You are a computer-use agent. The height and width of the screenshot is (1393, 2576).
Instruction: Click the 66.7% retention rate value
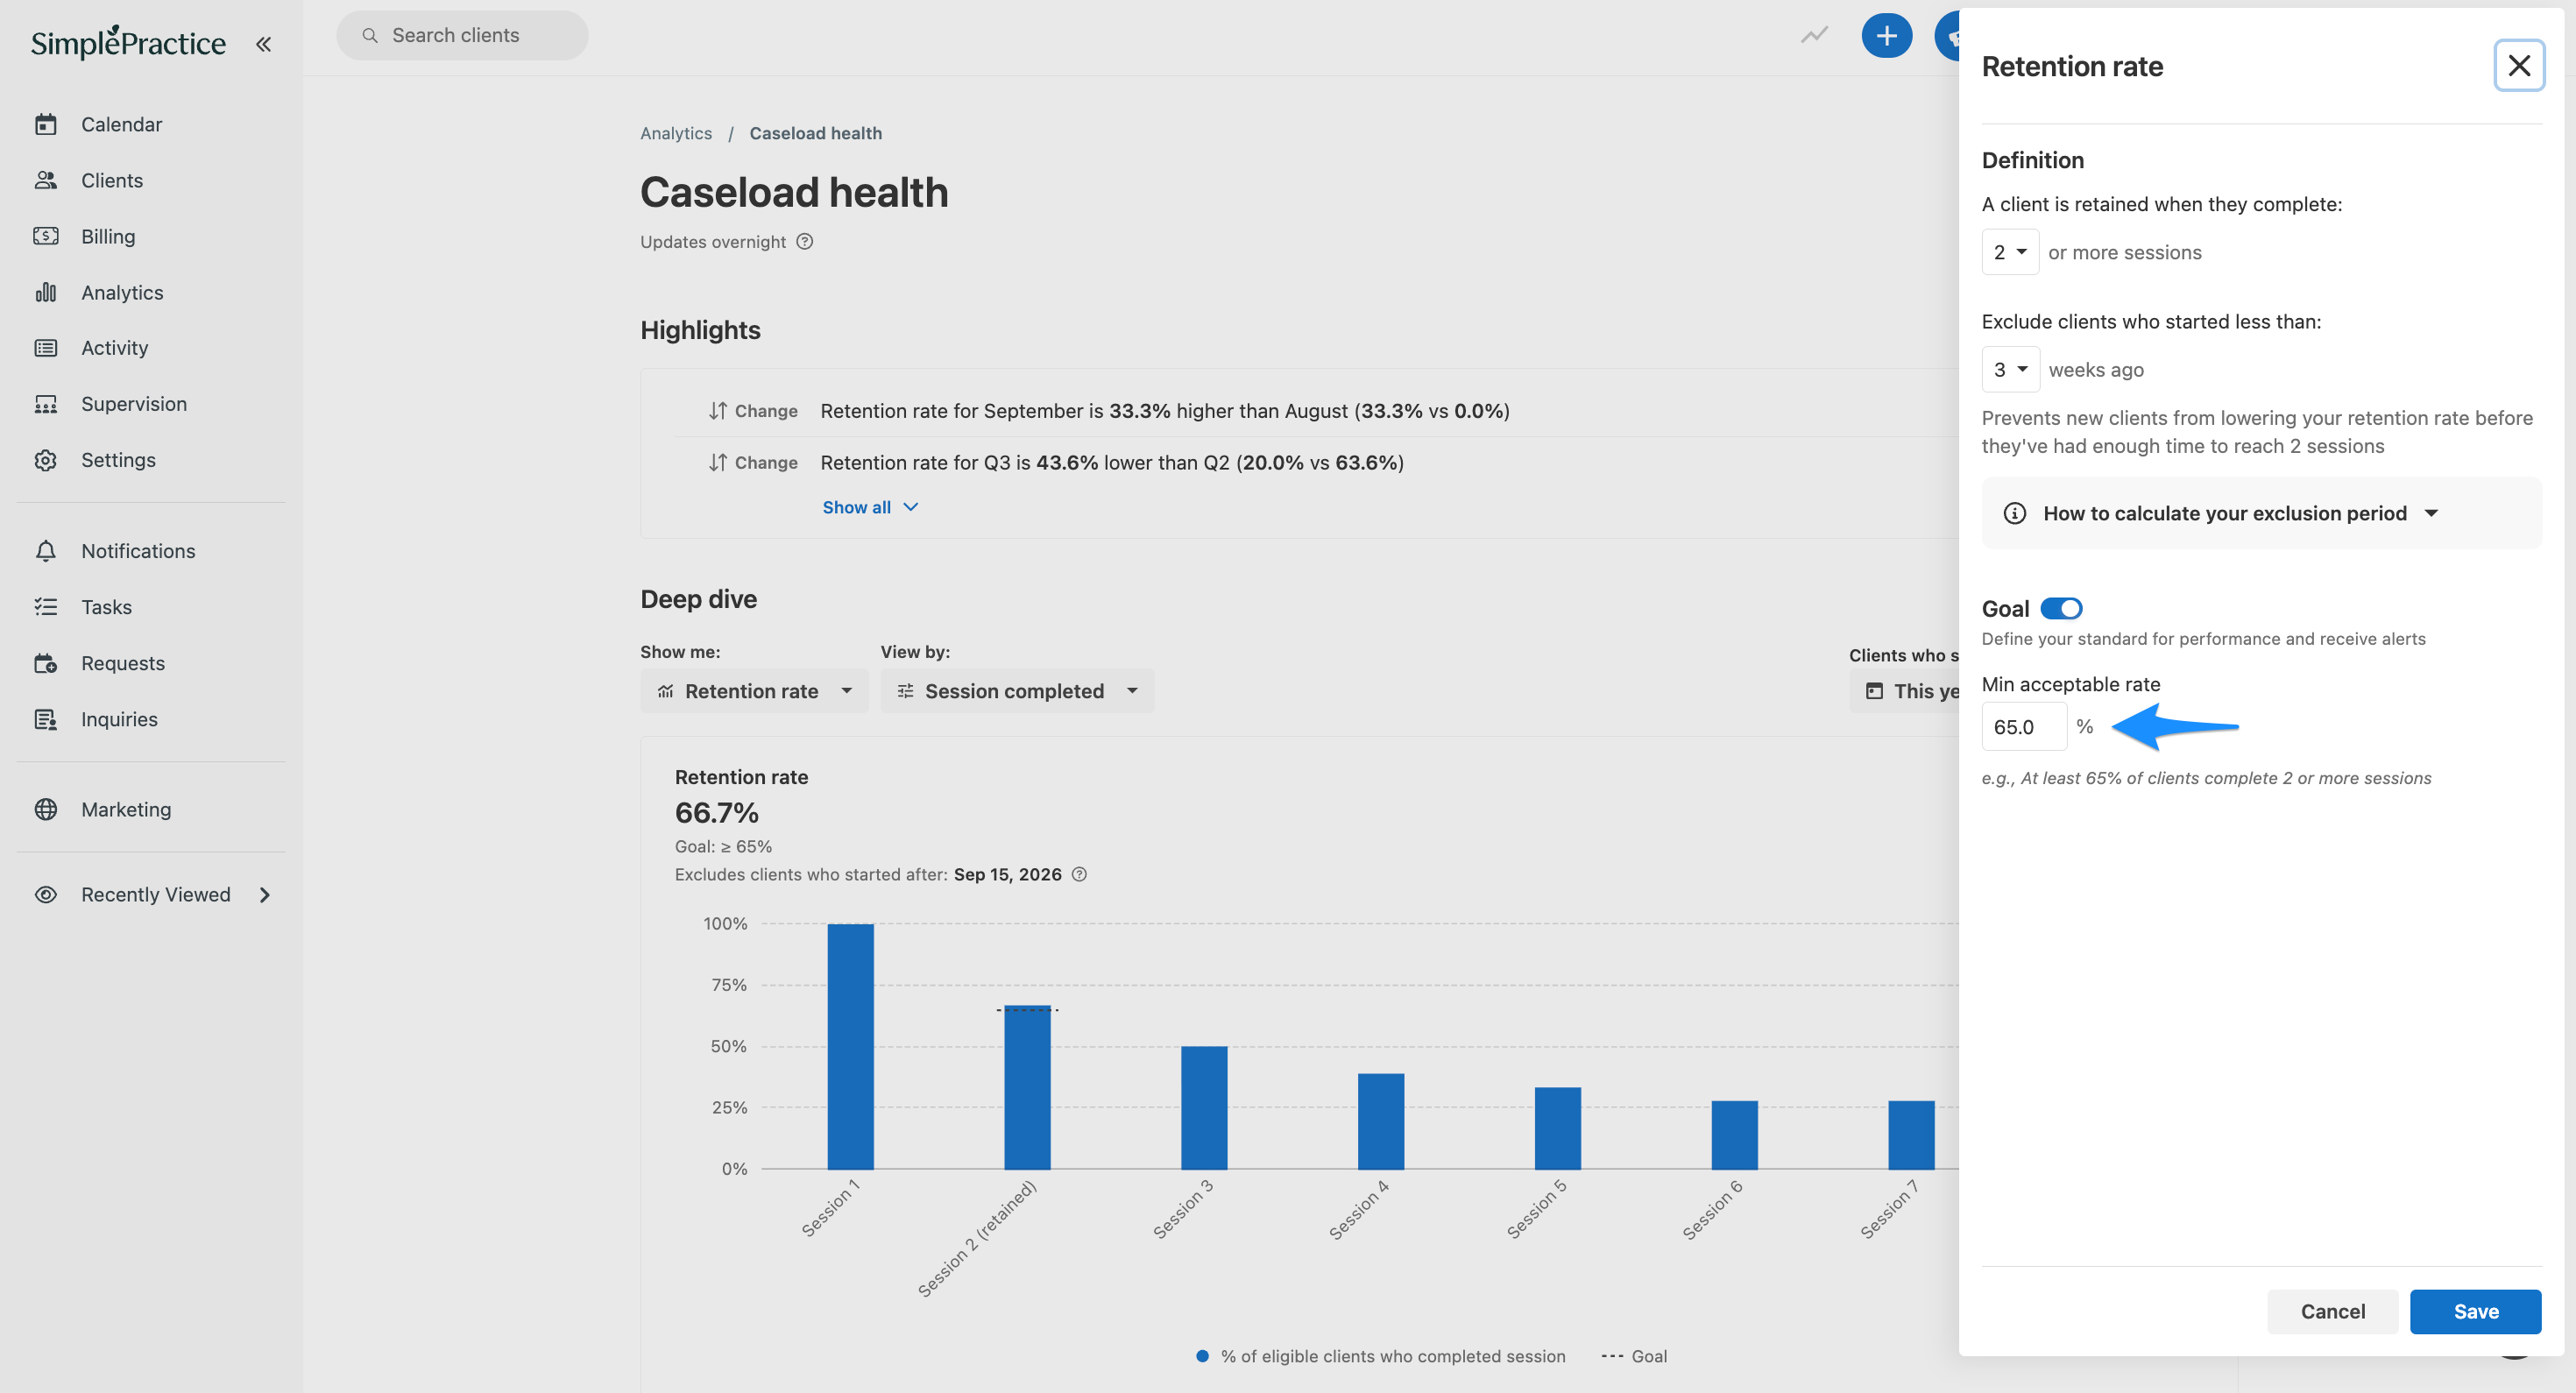[716, 812]
